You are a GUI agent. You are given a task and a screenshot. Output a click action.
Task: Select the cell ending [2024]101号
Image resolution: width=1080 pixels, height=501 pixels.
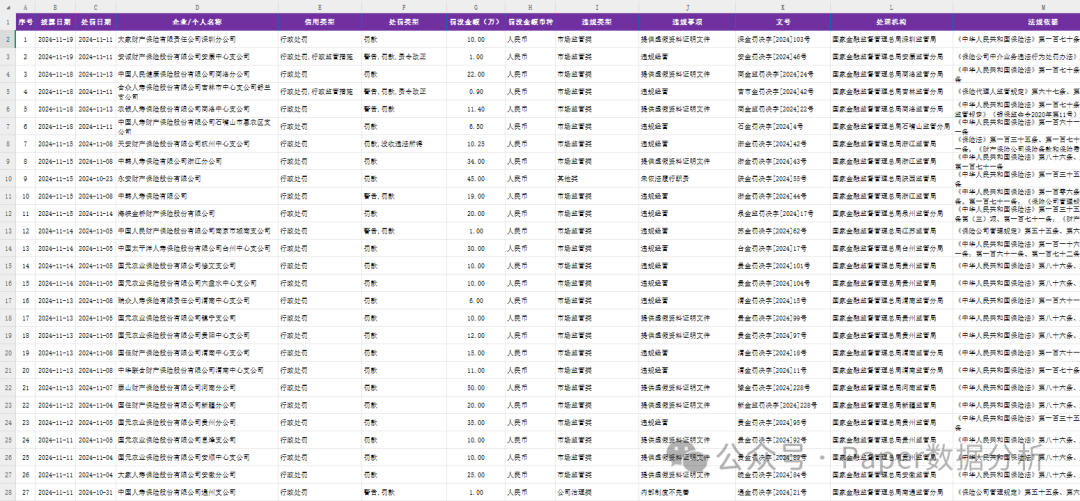[x=783, y=265]
